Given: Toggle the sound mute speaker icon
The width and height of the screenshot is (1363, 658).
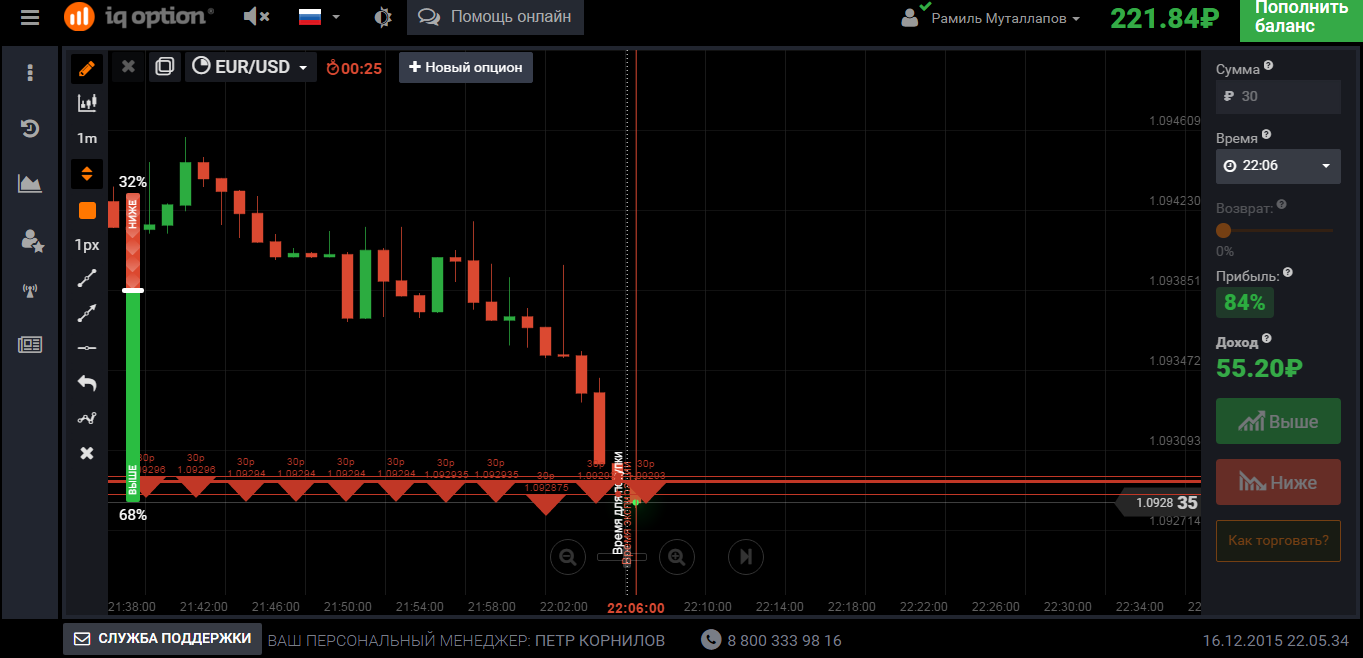Looking at the screenshot, I should 257,16.
